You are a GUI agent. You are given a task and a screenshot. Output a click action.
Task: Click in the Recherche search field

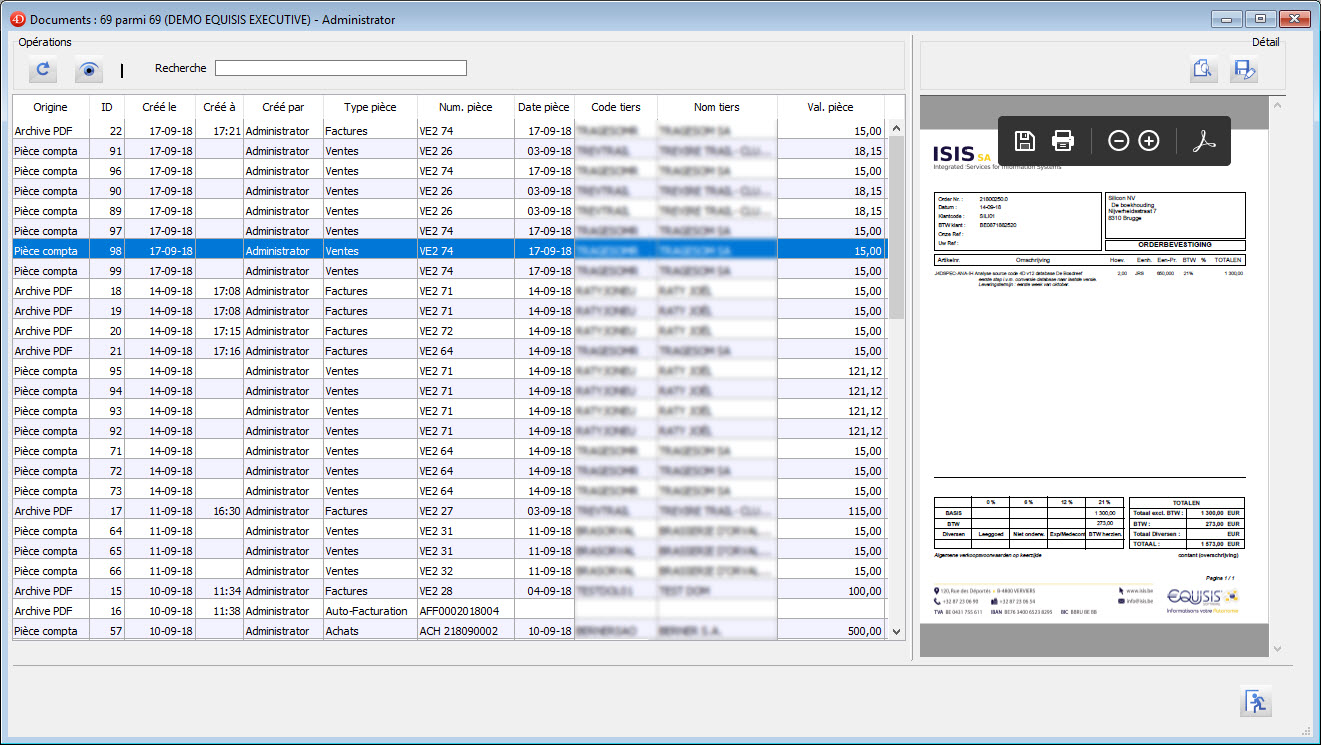tap(340, 68)
